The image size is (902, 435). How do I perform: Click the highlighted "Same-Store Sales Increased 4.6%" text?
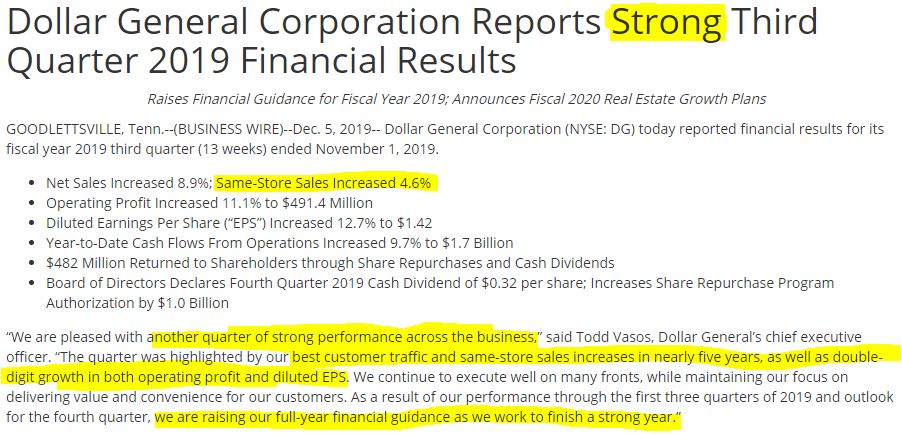(x=323, y=183)
